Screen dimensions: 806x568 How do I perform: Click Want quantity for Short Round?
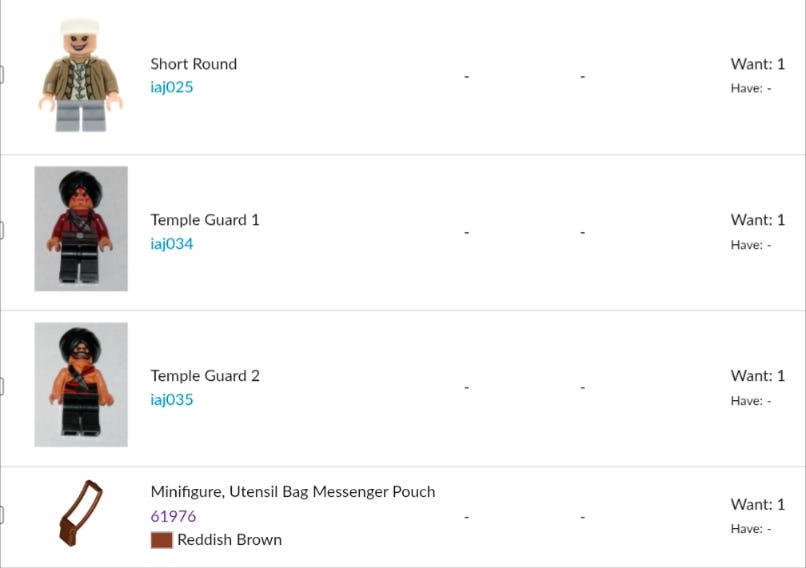click(x=757, y=64)
